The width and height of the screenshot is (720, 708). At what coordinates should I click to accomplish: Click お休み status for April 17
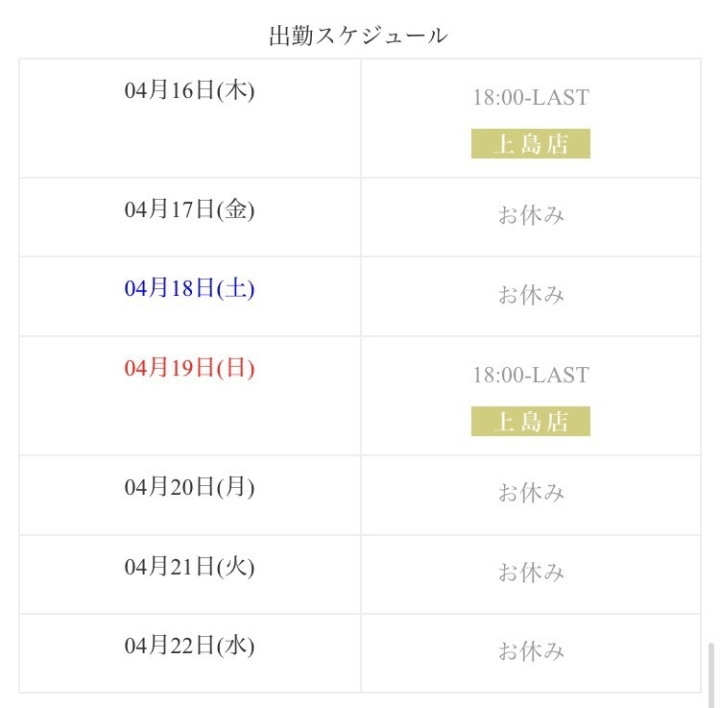[531, 215]
